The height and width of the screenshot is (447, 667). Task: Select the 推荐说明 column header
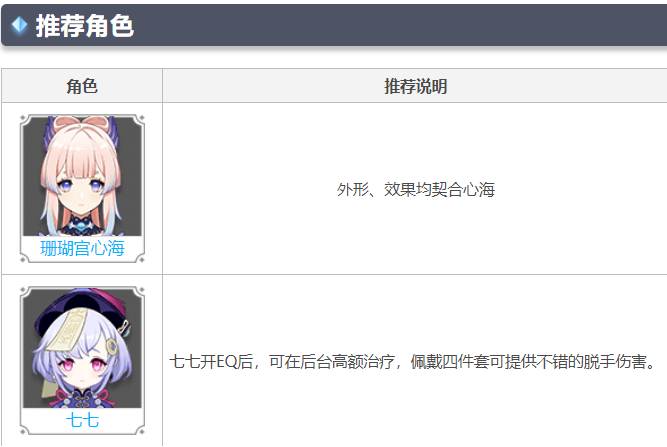[x=415, y=86]
